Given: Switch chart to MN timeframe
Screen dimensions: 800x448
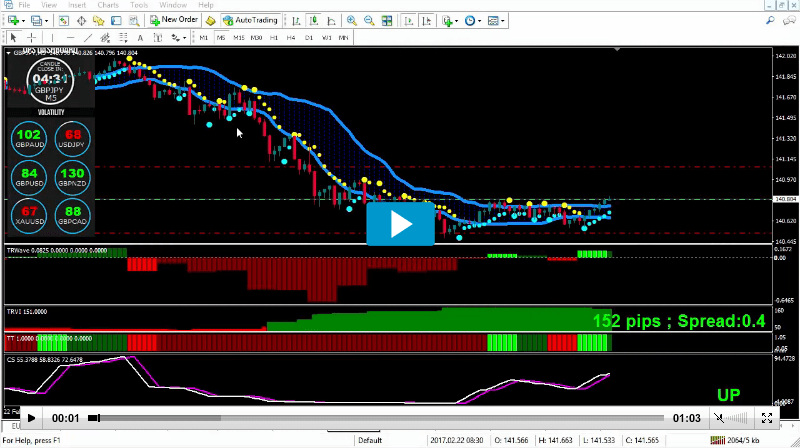Looking at the screenshot, I should pos(343,38).
